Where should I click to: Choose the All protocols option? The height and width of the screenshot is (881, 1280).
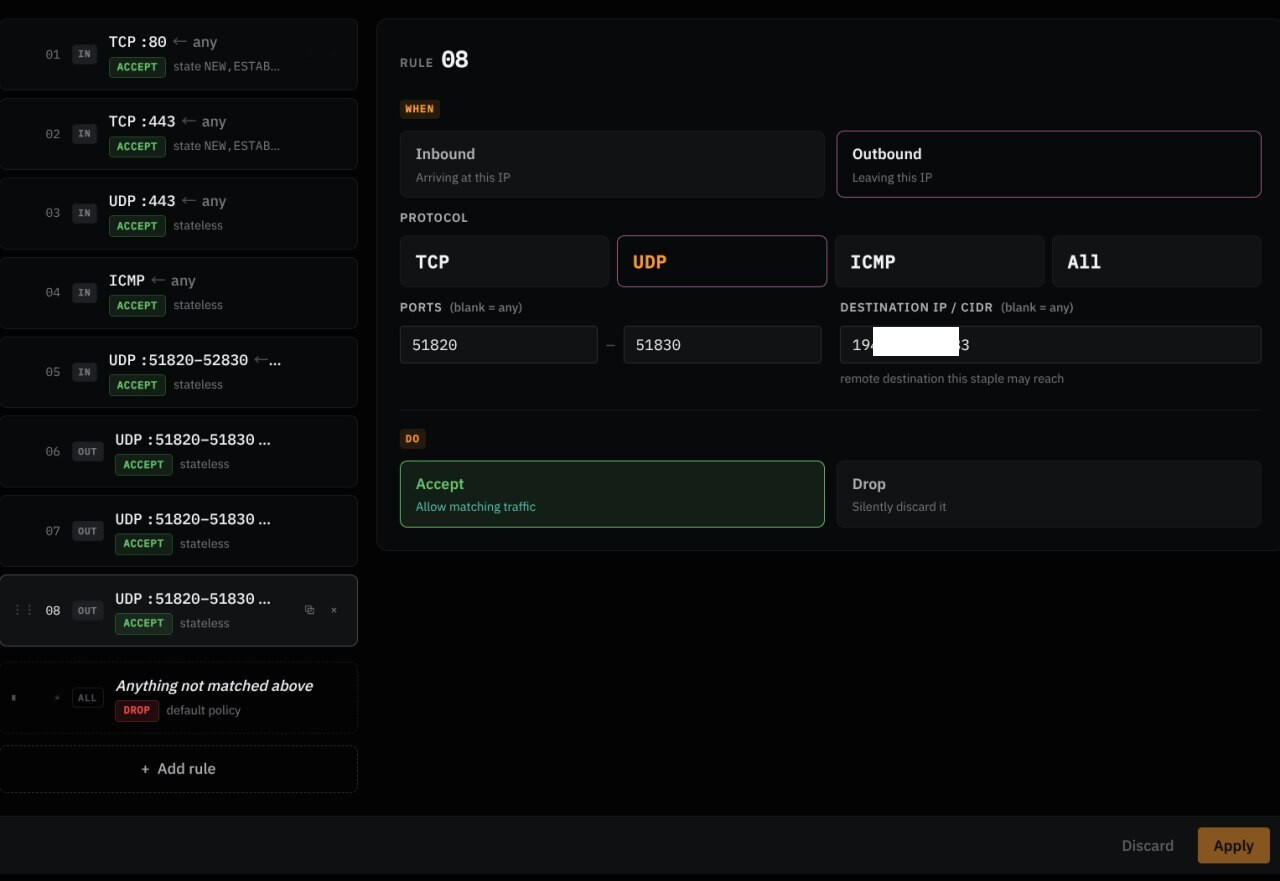click(1157, 262)
